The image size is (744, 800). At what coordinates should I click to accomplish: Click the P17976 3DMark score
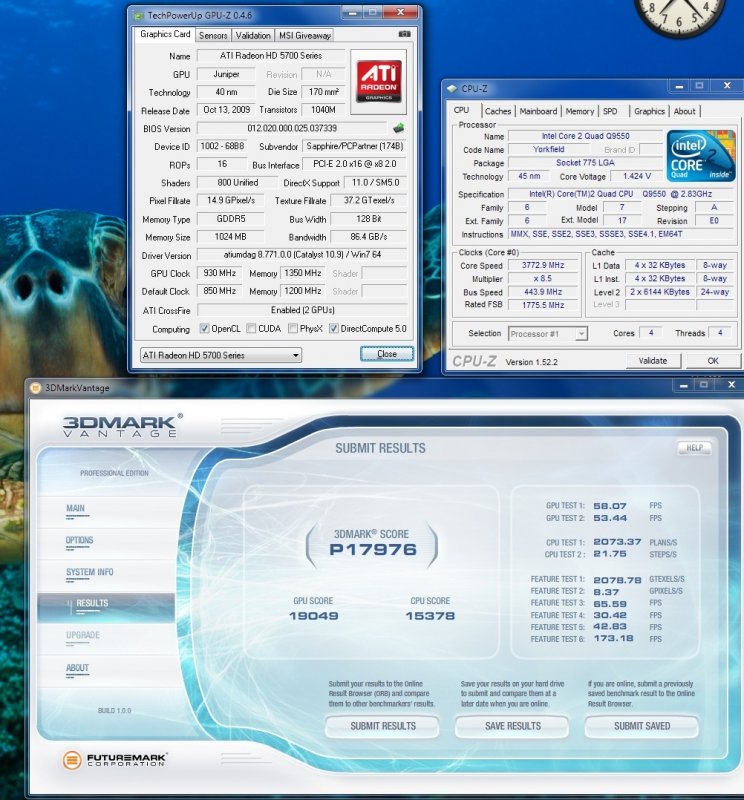click(x=373, y=550)
